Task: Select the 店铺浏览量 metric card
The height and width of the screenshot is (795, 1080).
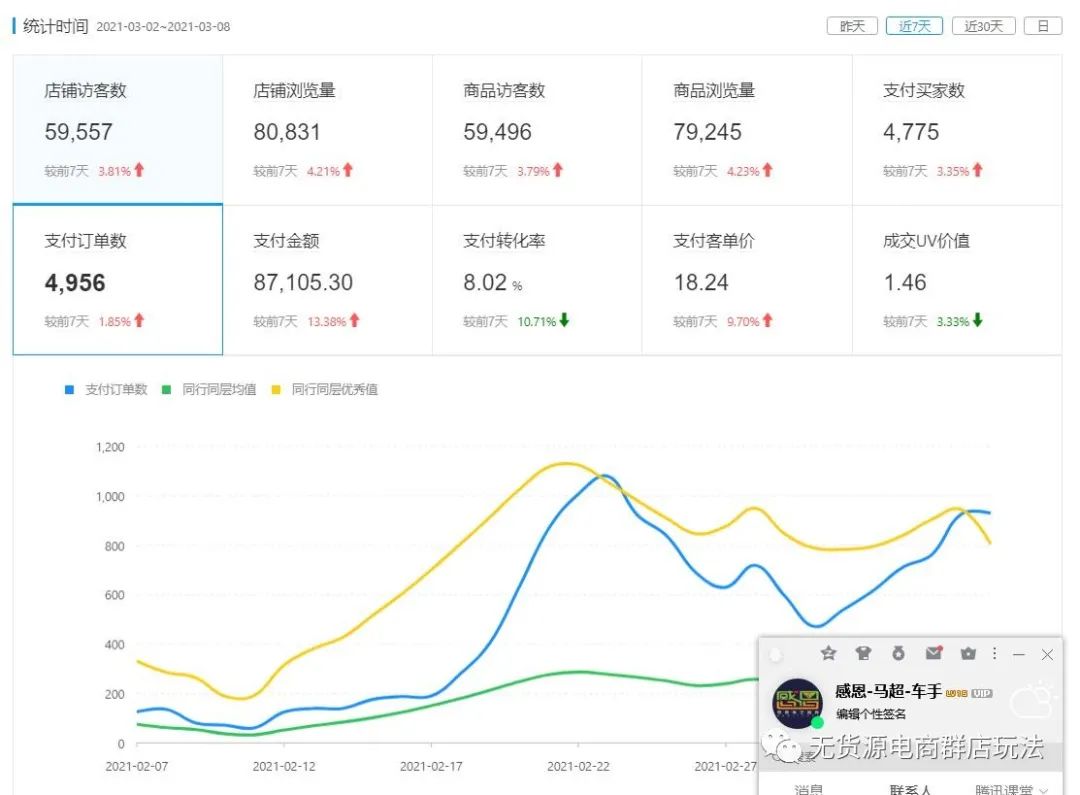Action: 328,130
